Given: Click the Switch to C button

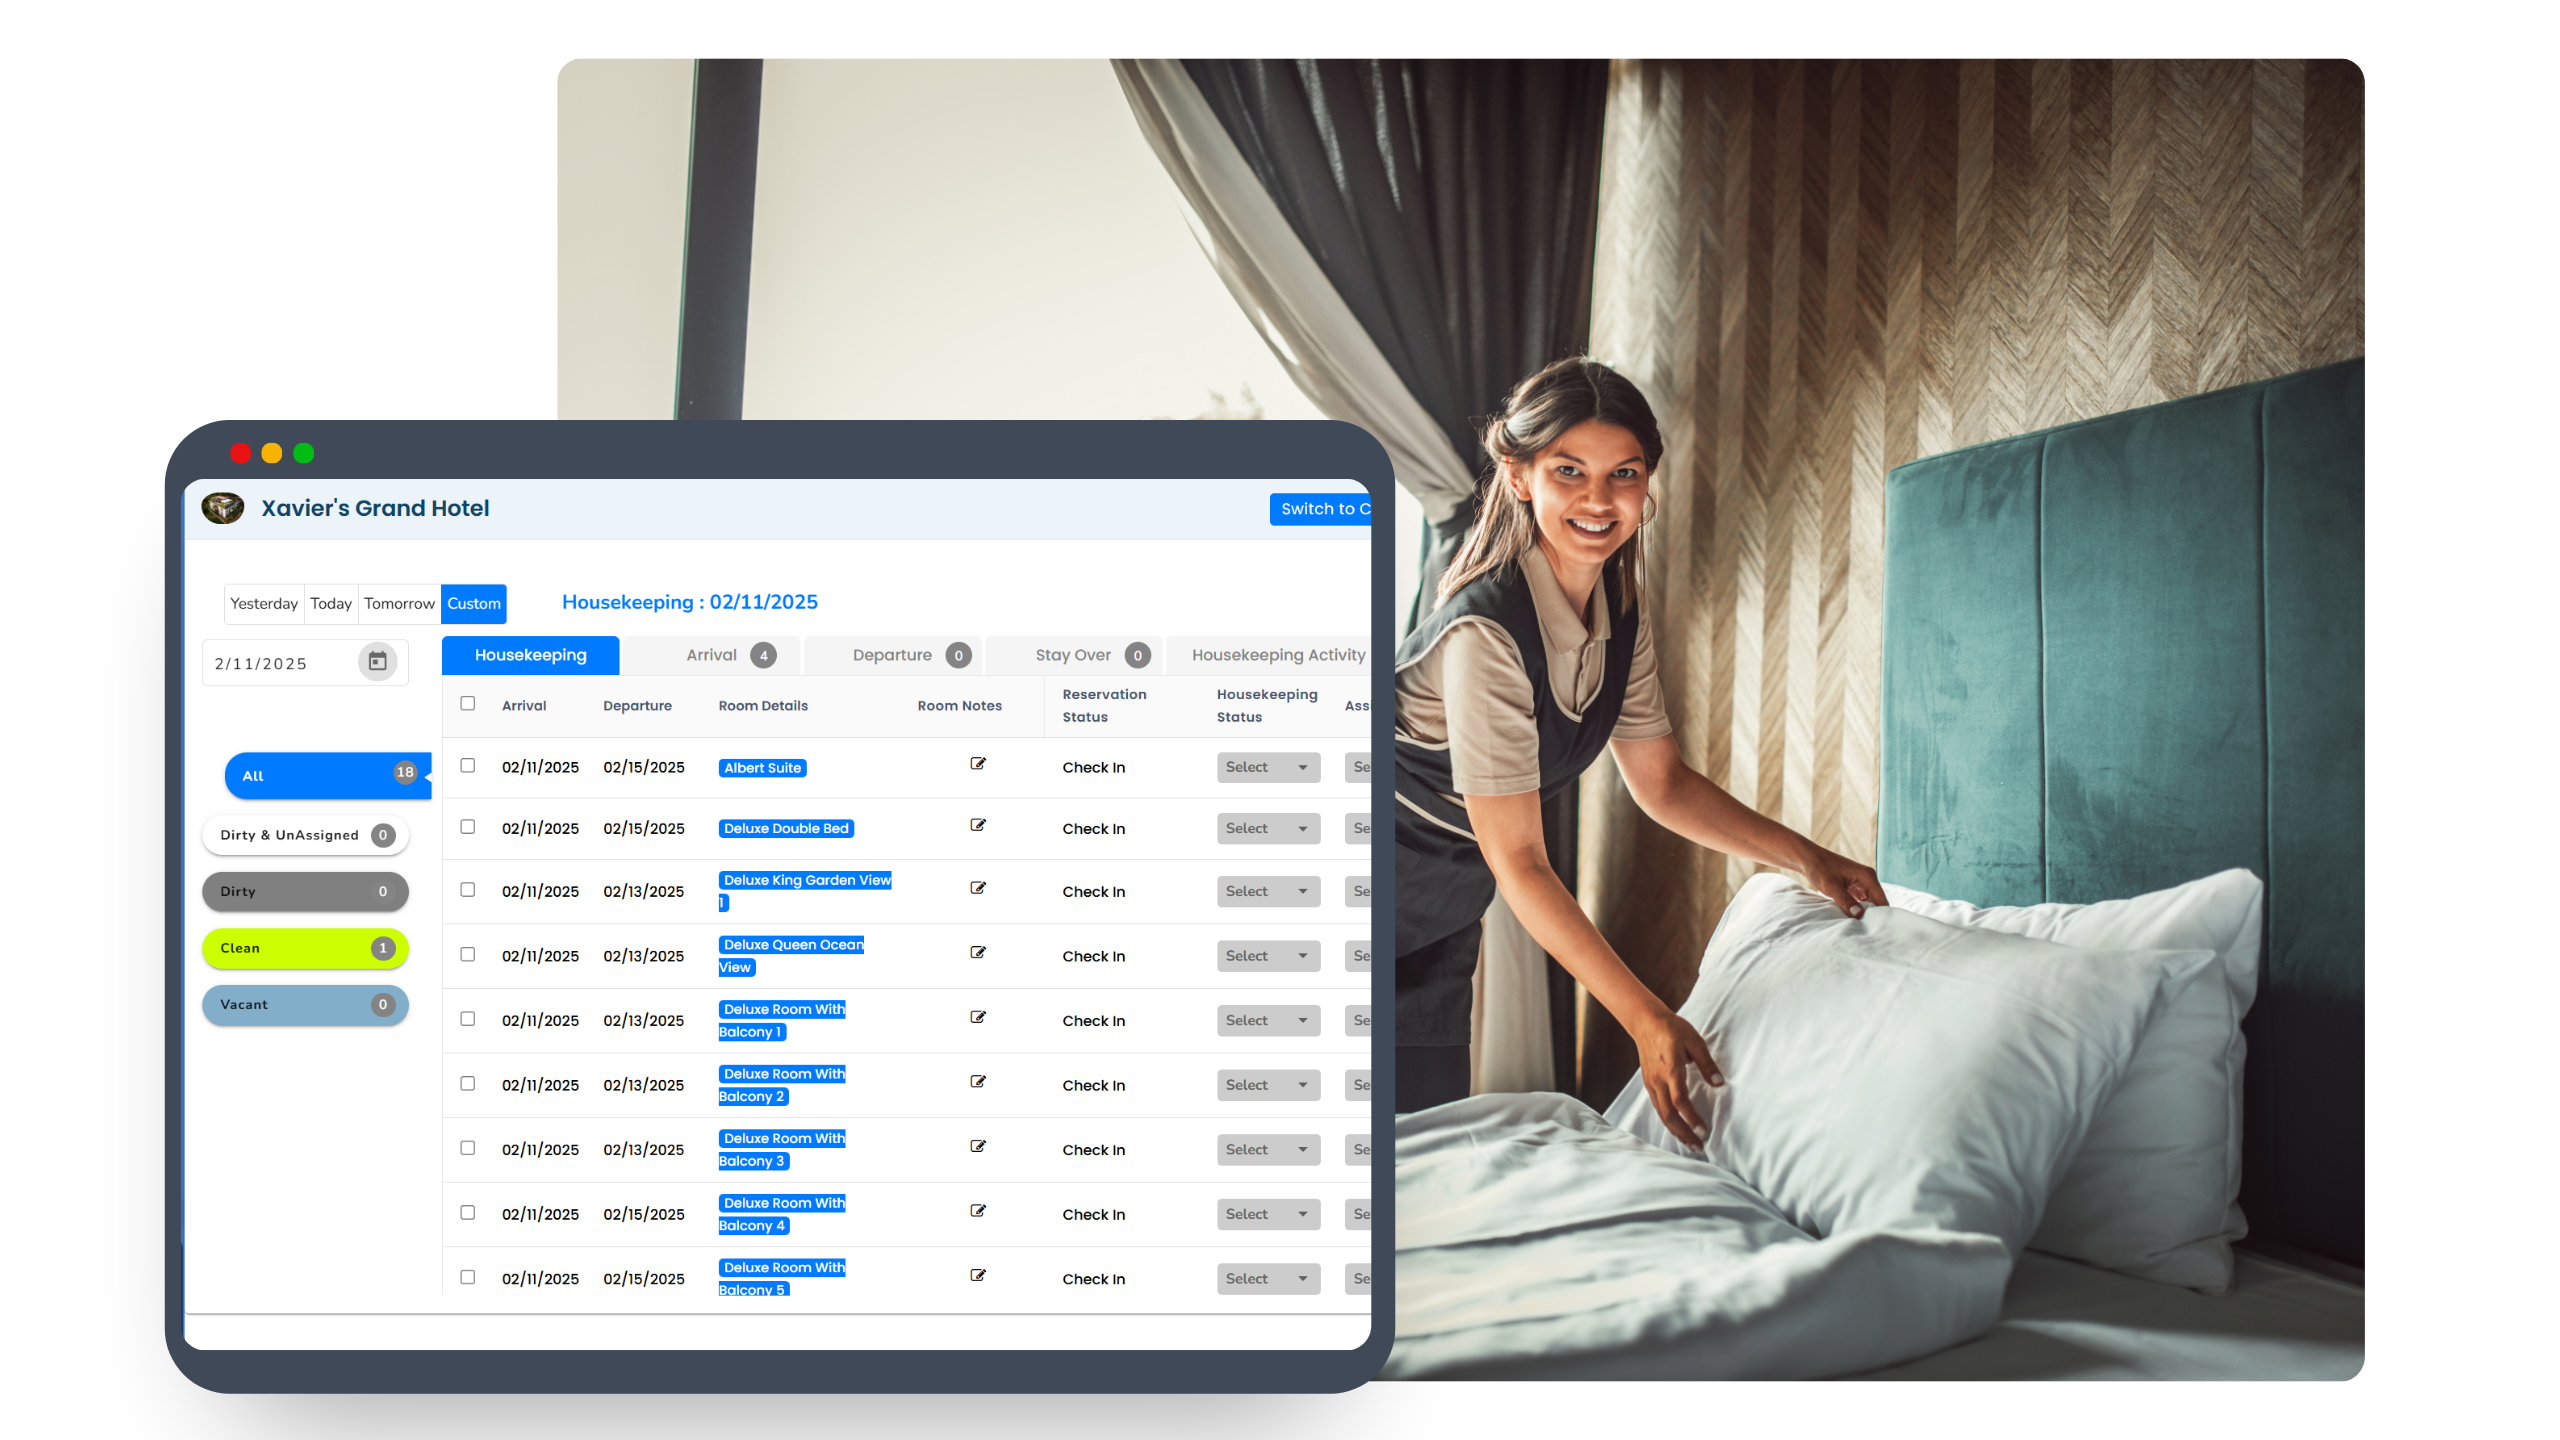Looking at the screenshot, I should tap(1325, 509).
